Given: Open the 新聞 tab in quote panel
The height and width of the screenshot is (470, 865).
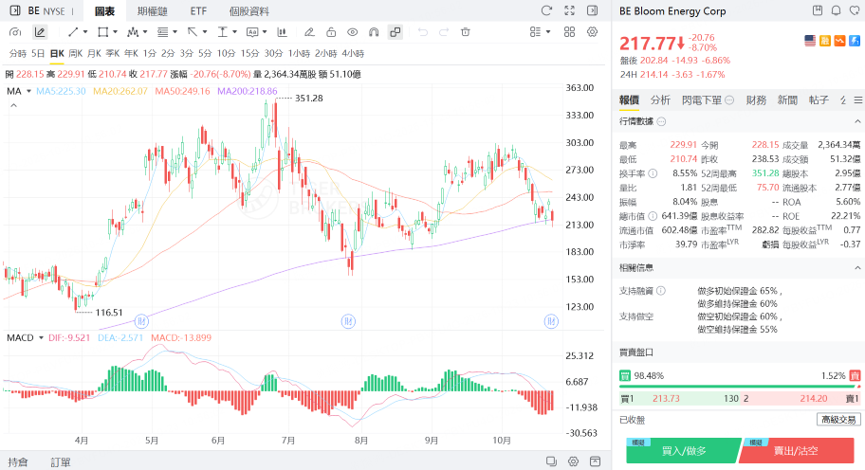Looking at the screenshot, I should pyautogui.click(x=788, y=100).
